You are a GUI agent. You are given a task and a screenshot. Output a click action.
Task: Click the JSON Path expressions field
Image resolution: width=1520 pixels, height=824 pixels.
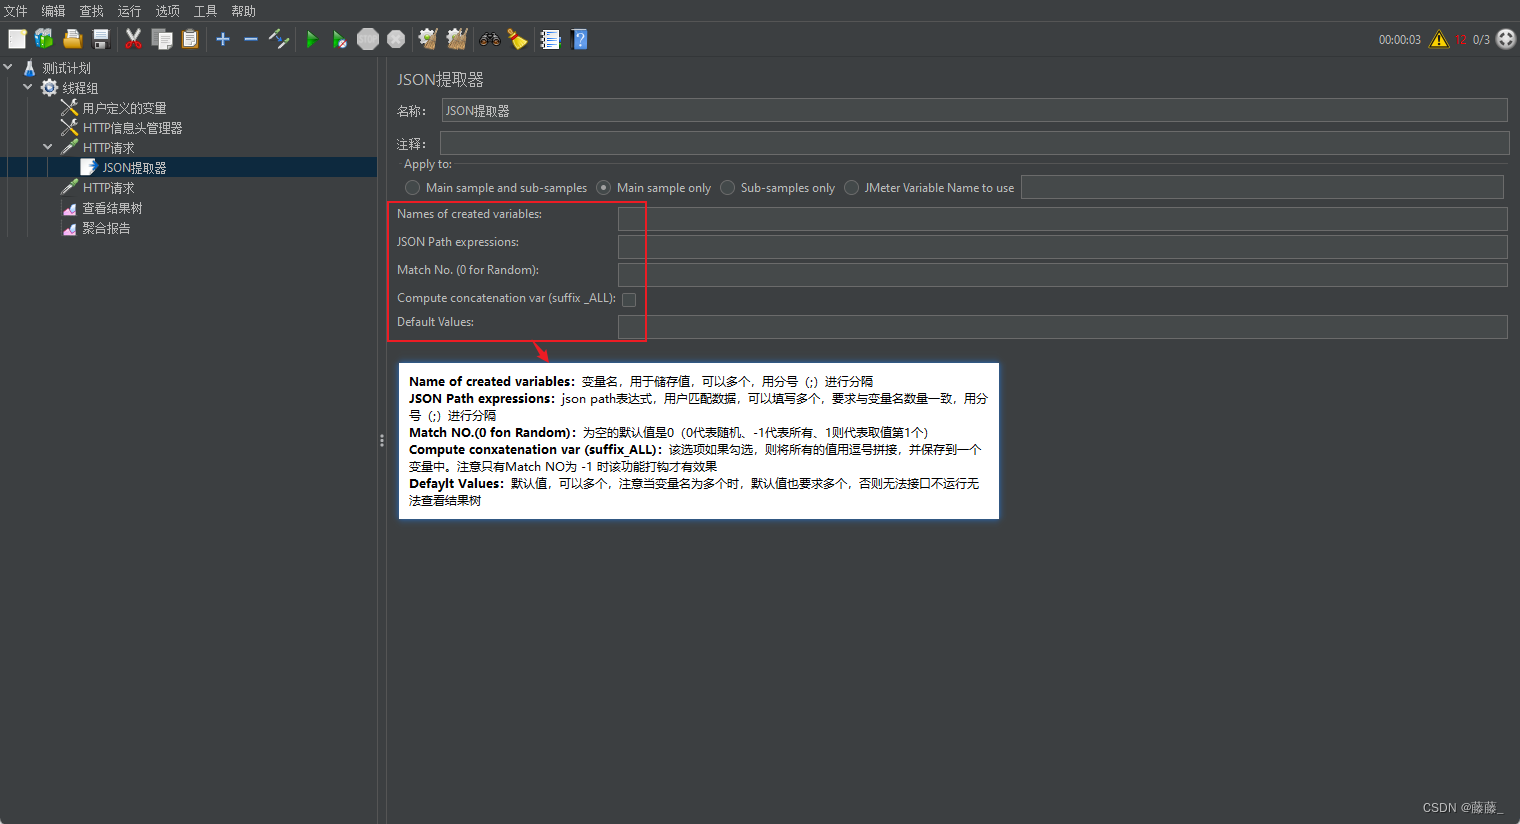pyautogui.click(x=1062, y=247)
